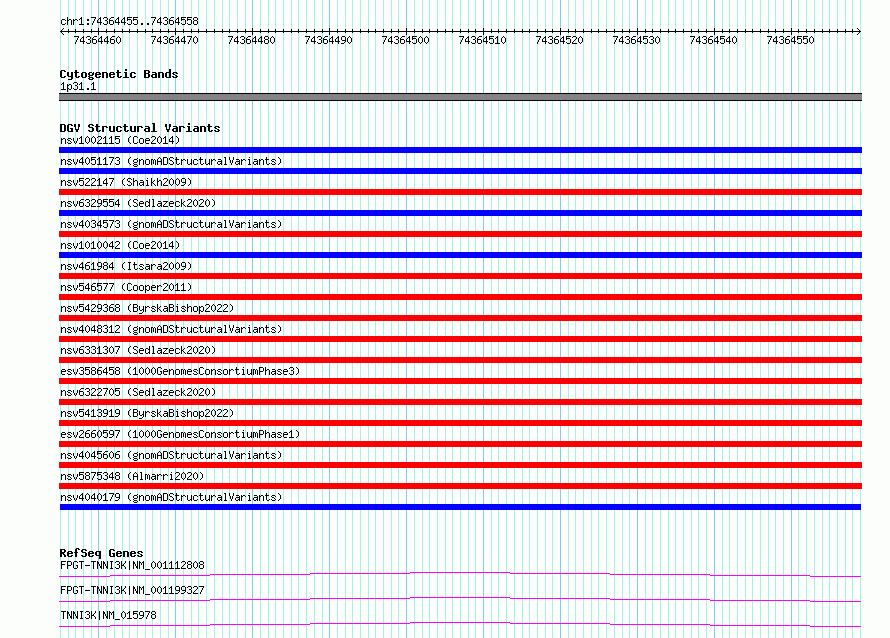Click the red bar for nsv6322705
This screenshot has height=638, width=890.
click(x=460, y=402)
